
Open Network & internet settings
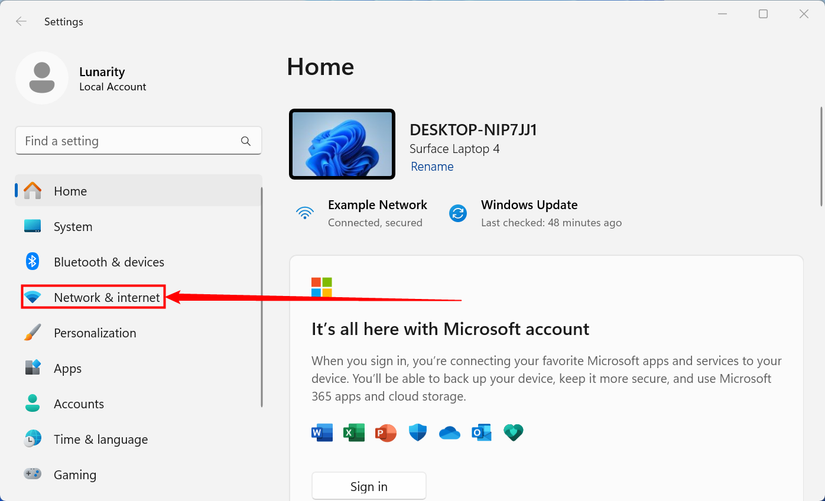point(93,297)
